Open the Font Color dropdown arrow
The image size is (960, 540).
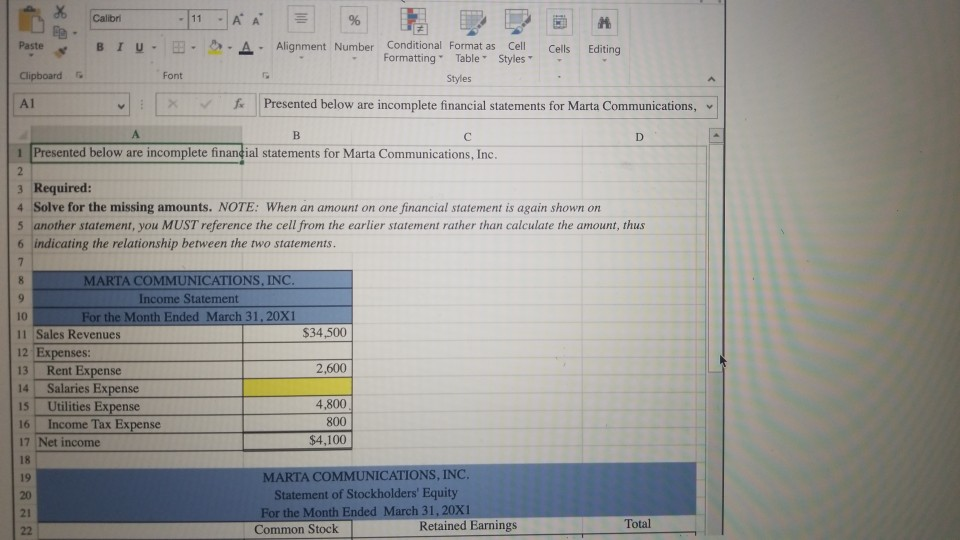261,47
